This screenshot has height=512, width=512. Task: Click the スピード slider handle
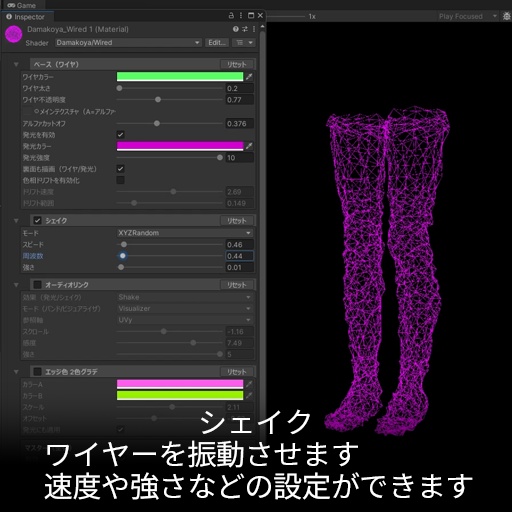[124, 244]
